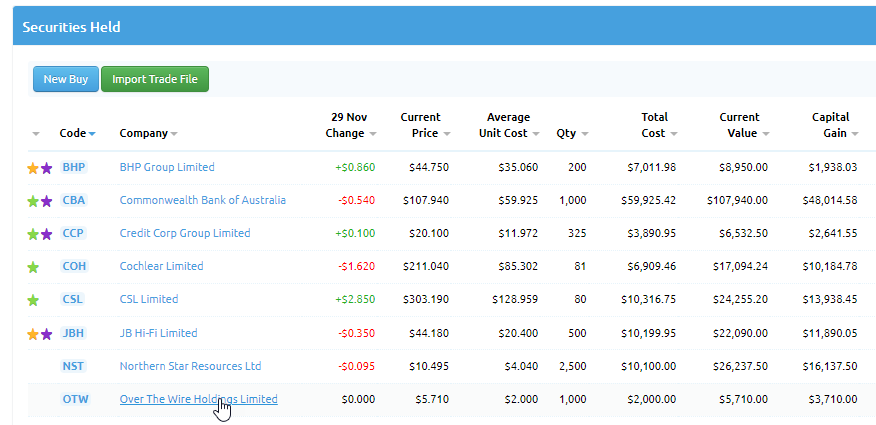Select the NST code tag

click(x=73, y=366)
